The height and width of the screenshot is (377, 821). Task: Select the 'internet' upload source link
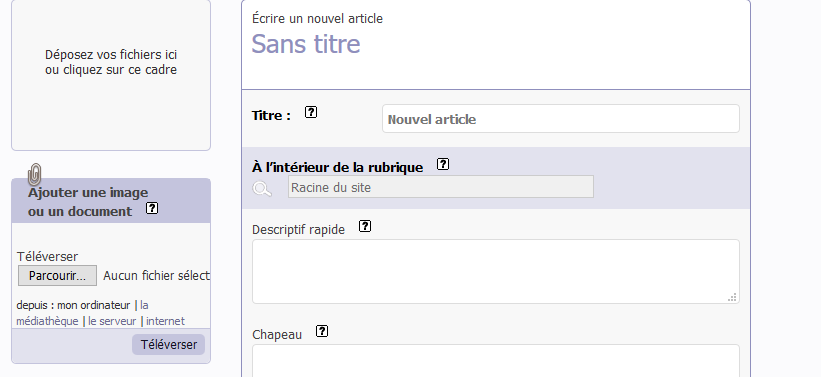point(165,321)
